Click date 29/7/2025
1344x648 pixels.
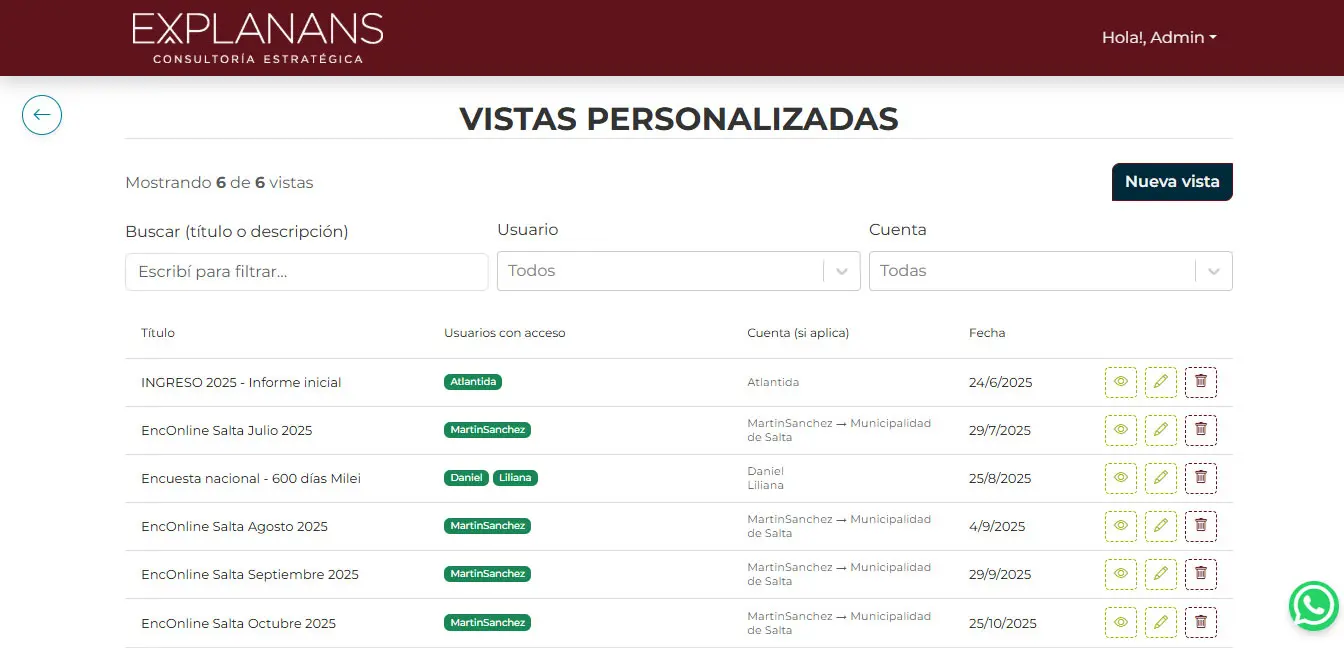pos(999,431)
